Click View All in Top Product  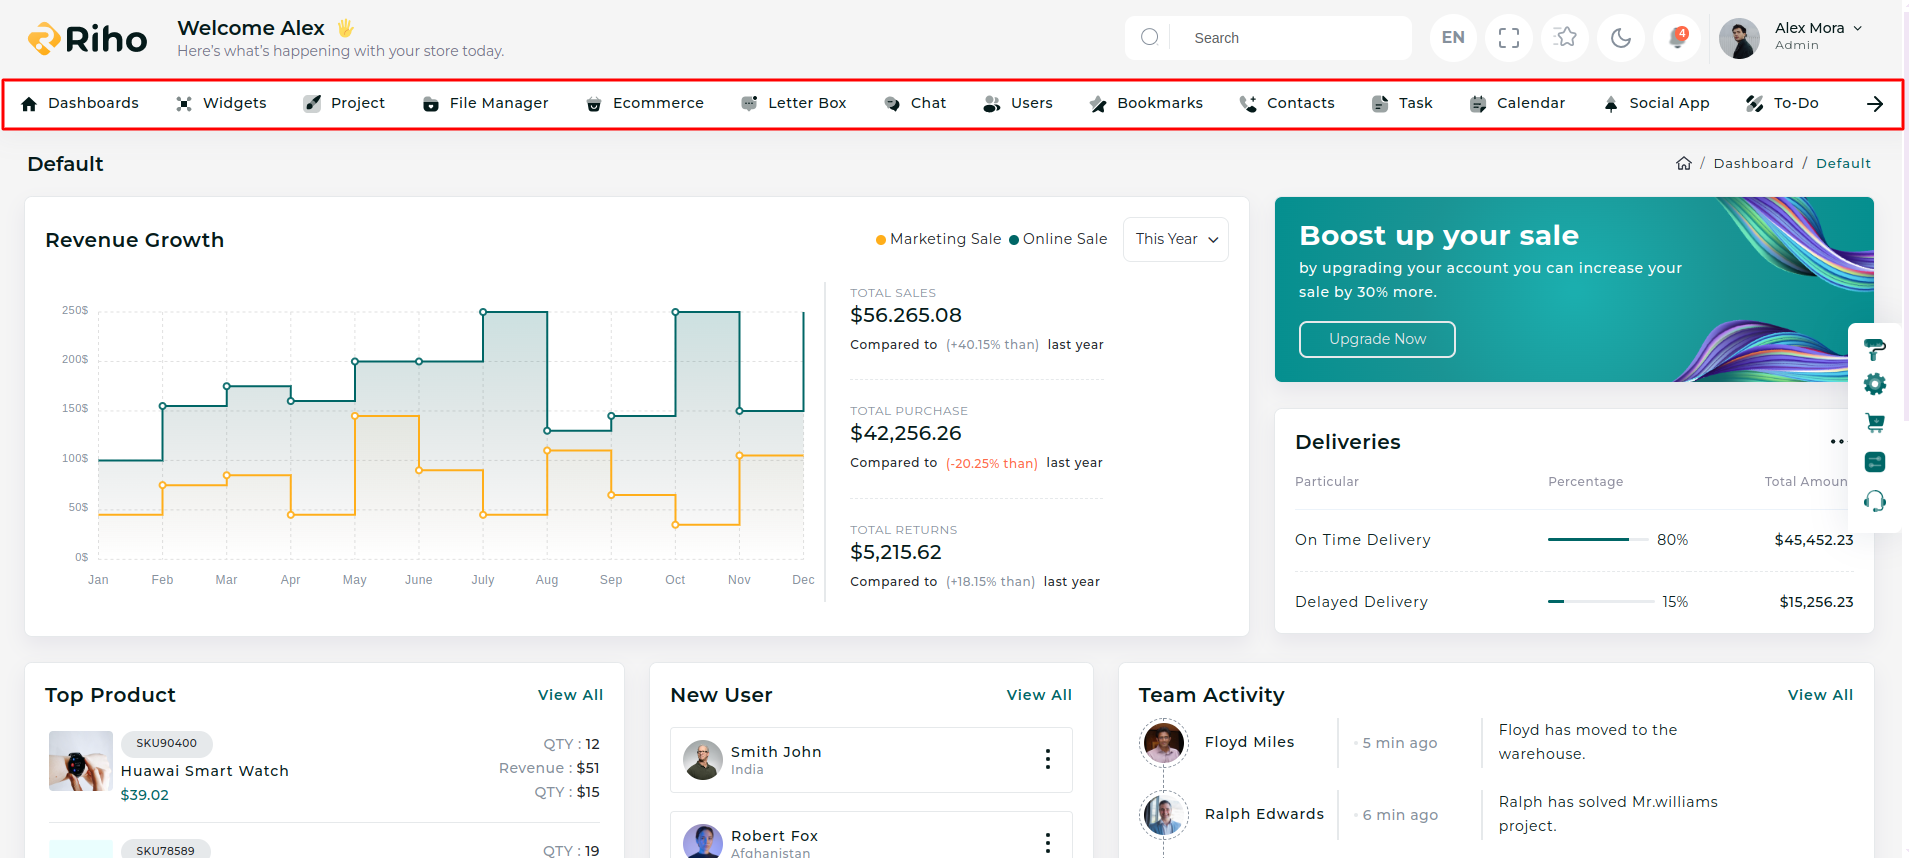[x=570, y=695]
